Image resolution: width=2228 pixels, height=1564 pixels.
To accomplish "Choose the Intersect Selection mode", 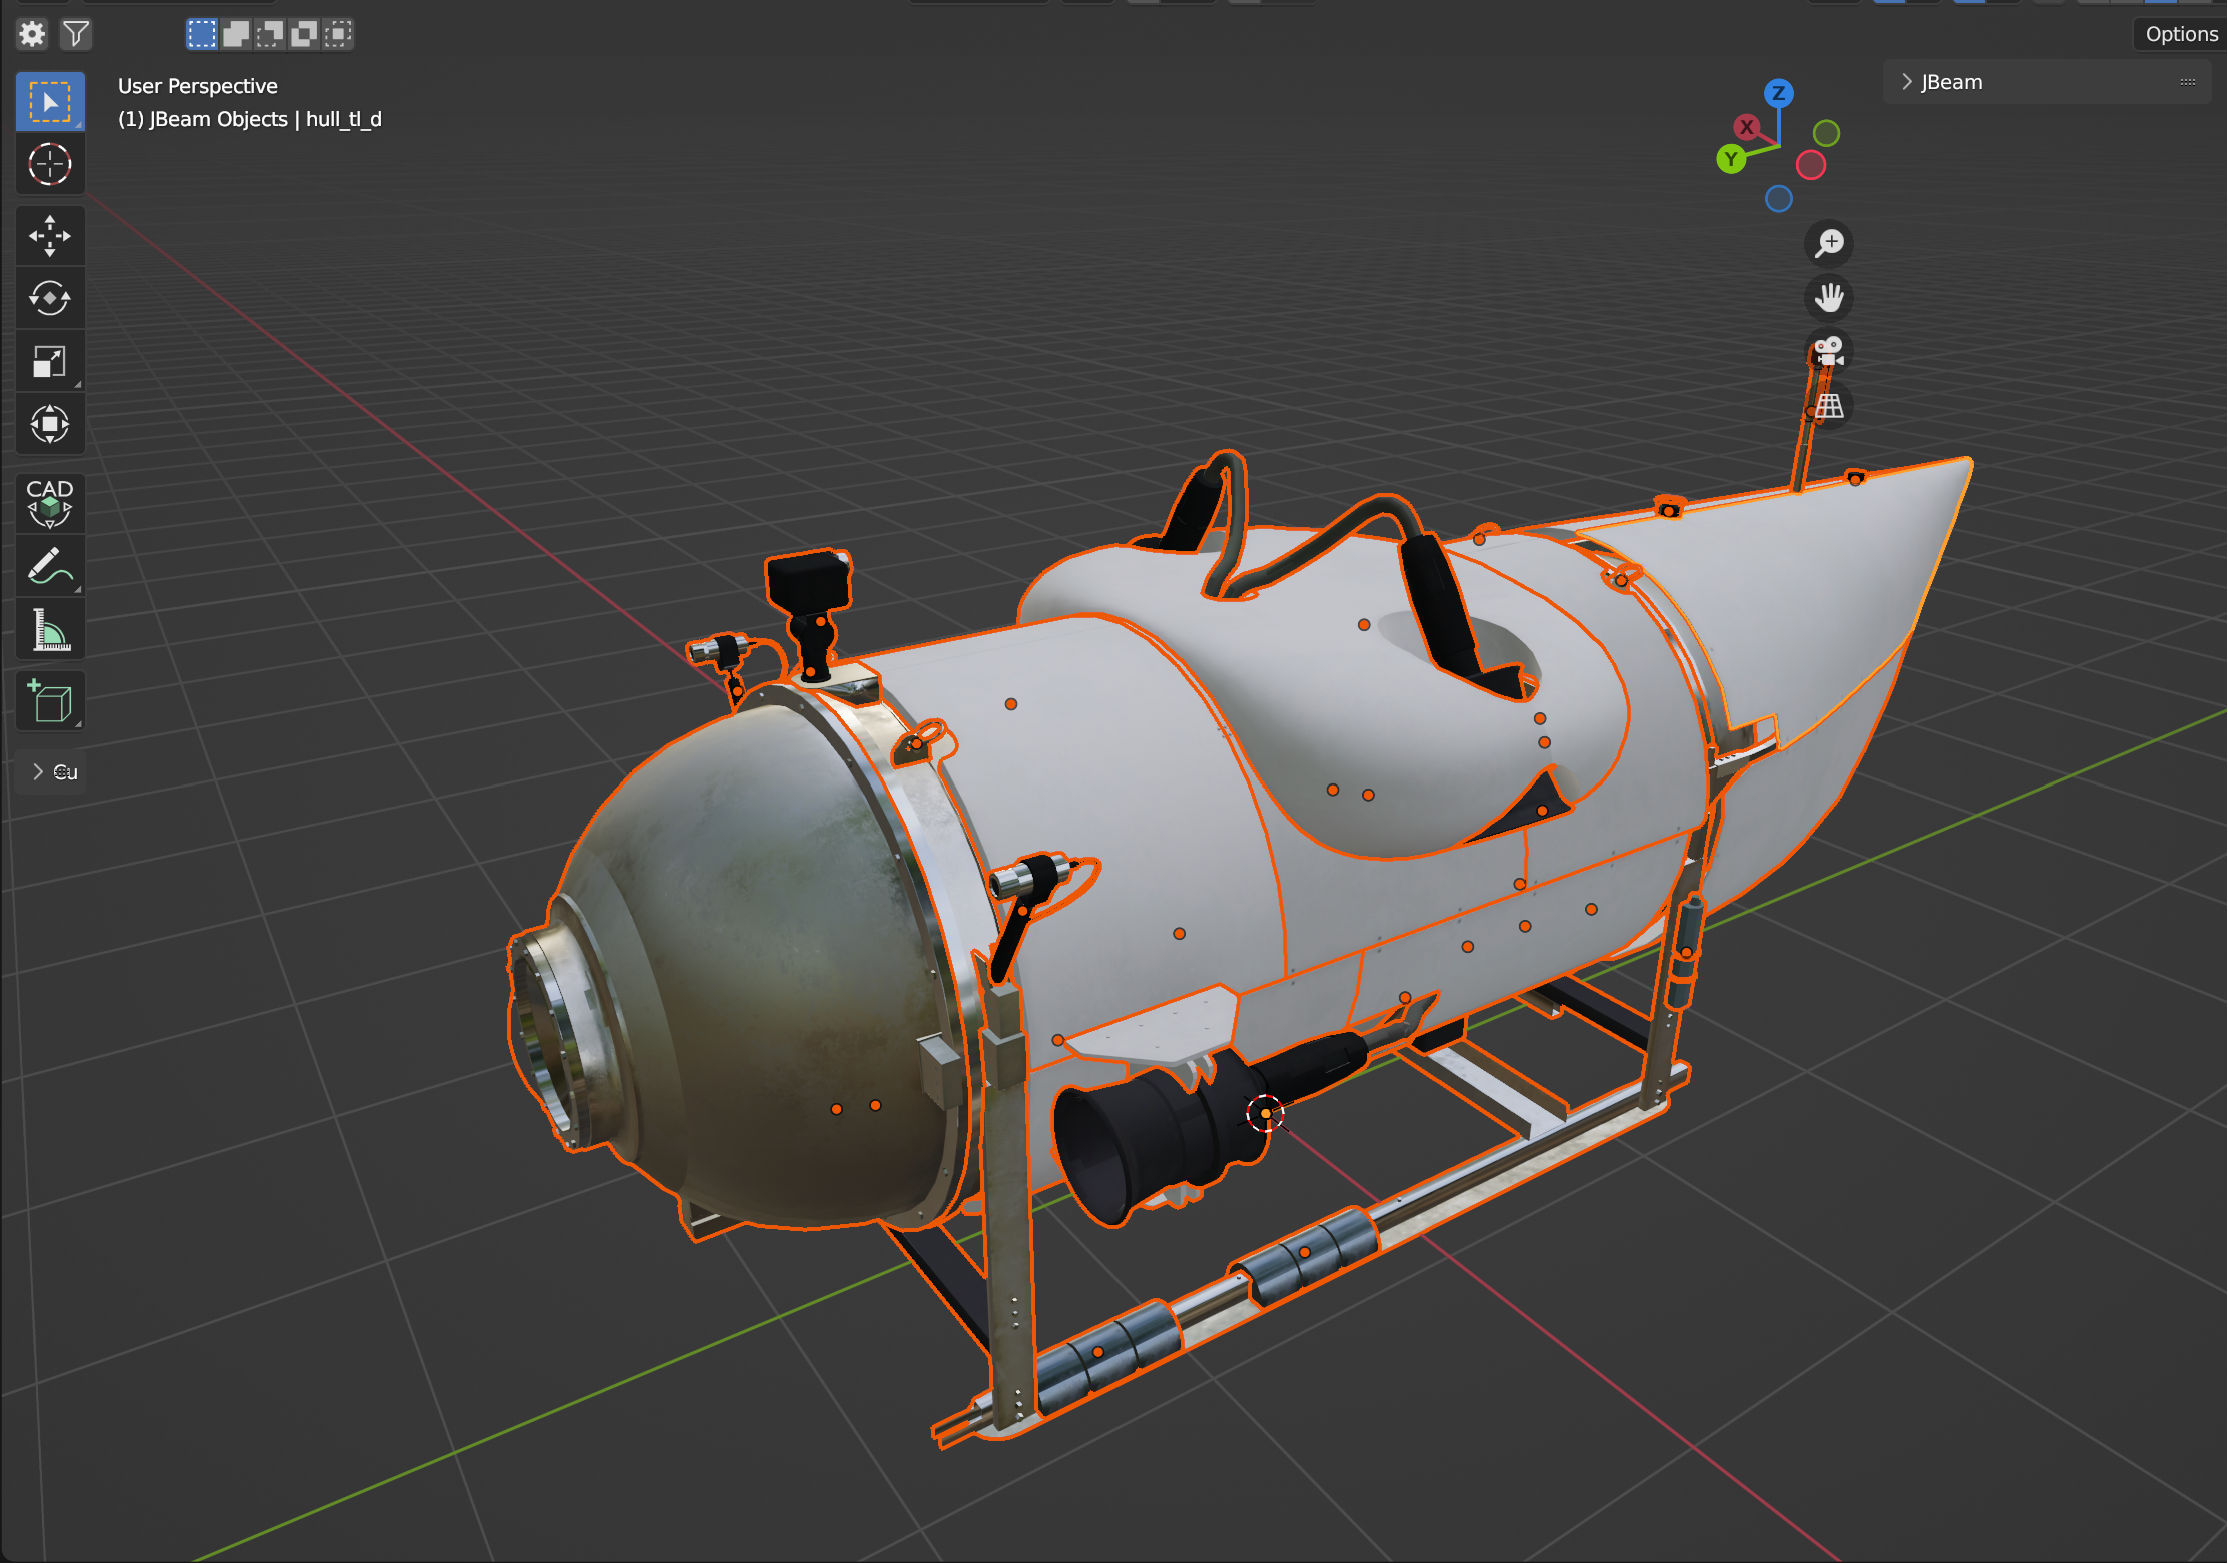I will pos(338,34).
